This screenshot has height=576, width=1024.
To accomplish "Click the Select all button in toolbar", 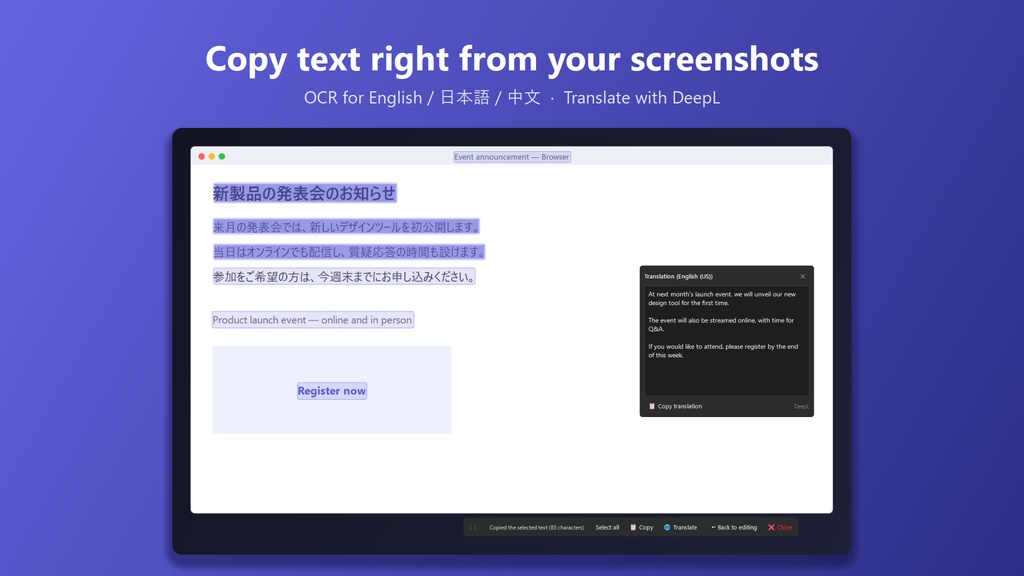I will pyautogui.click(x=607, y=527).
